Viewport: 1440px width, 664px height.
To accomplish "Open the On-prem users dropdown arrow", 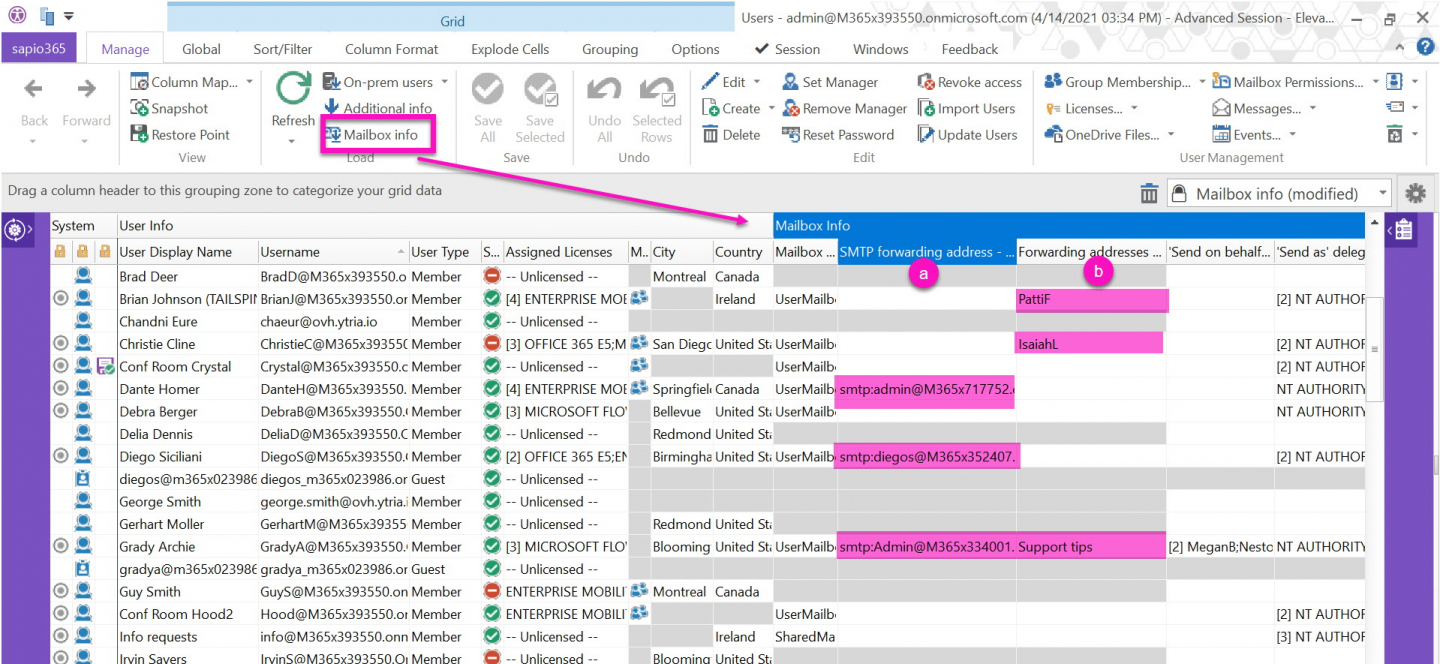I will click(444, 82).
